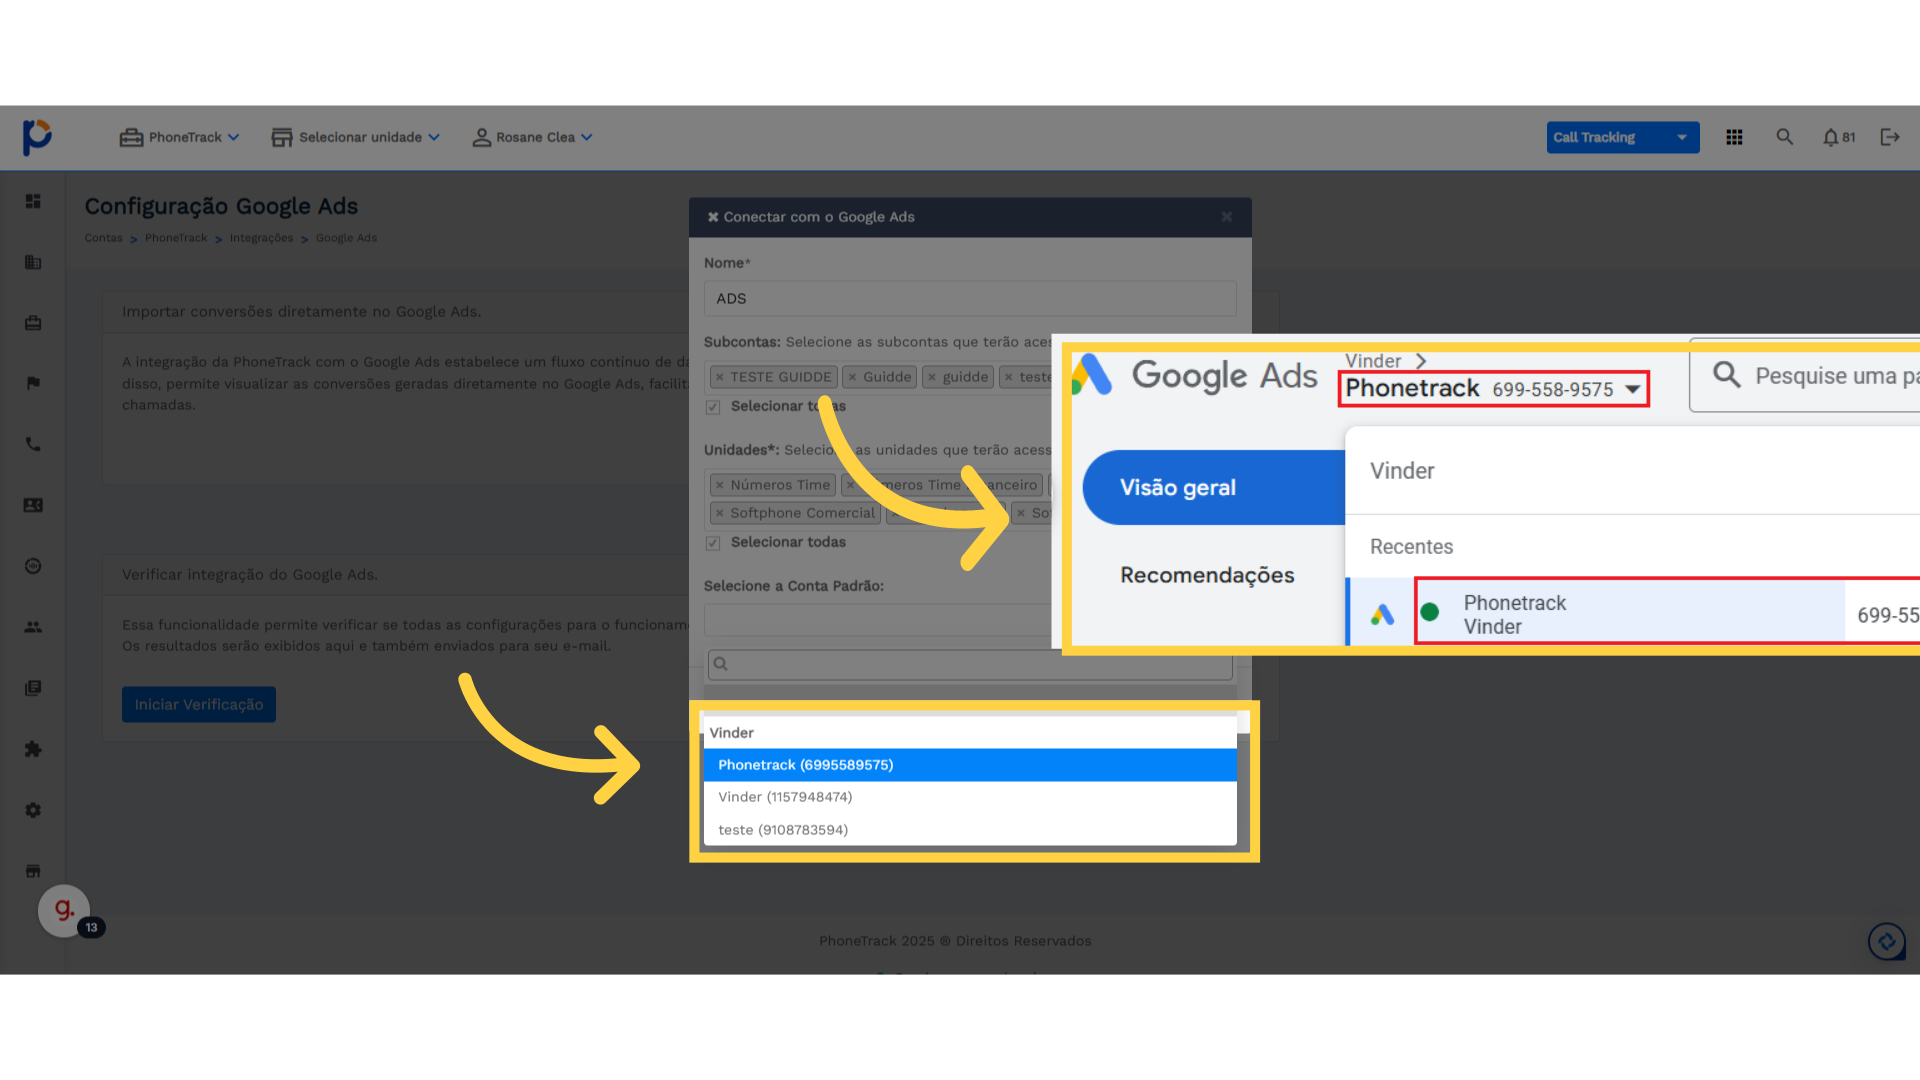
Task: Select Phonetrack (6995589575) option
Action: point(970,765)
